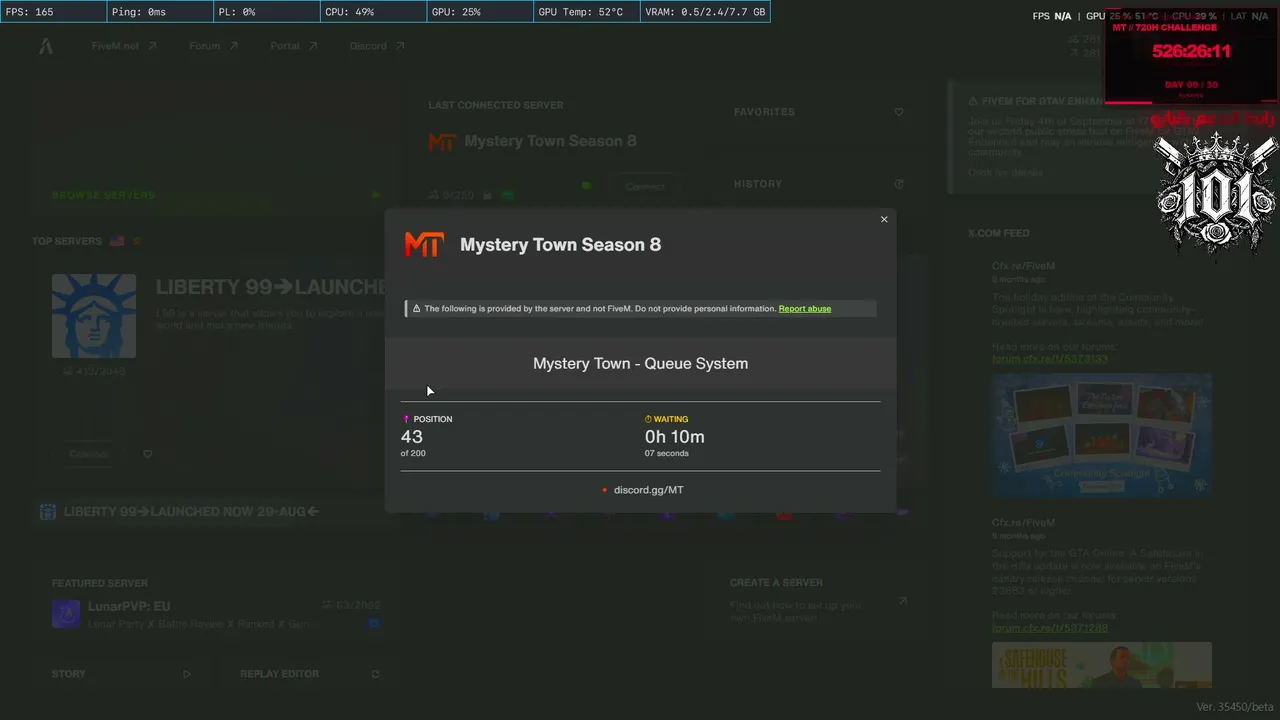Click the clock icon beside HISTORY
The height and width of the screenshot is (720, 1280).
899,184
